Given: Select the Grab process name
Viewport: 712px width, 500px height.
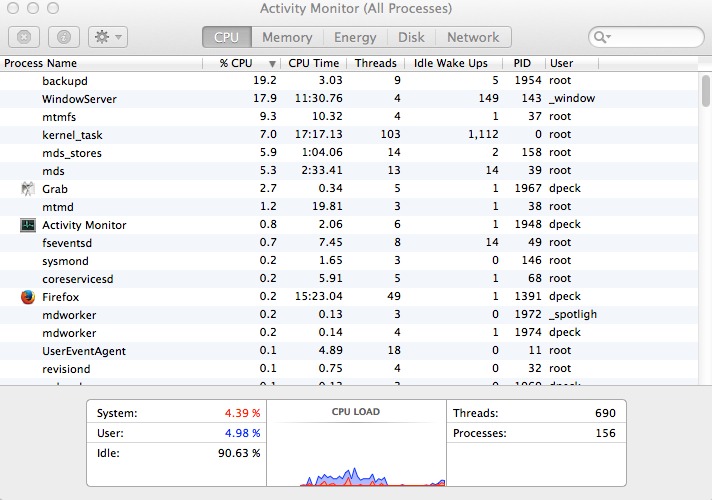Looking at the screenshot, I should pos(55,189).
